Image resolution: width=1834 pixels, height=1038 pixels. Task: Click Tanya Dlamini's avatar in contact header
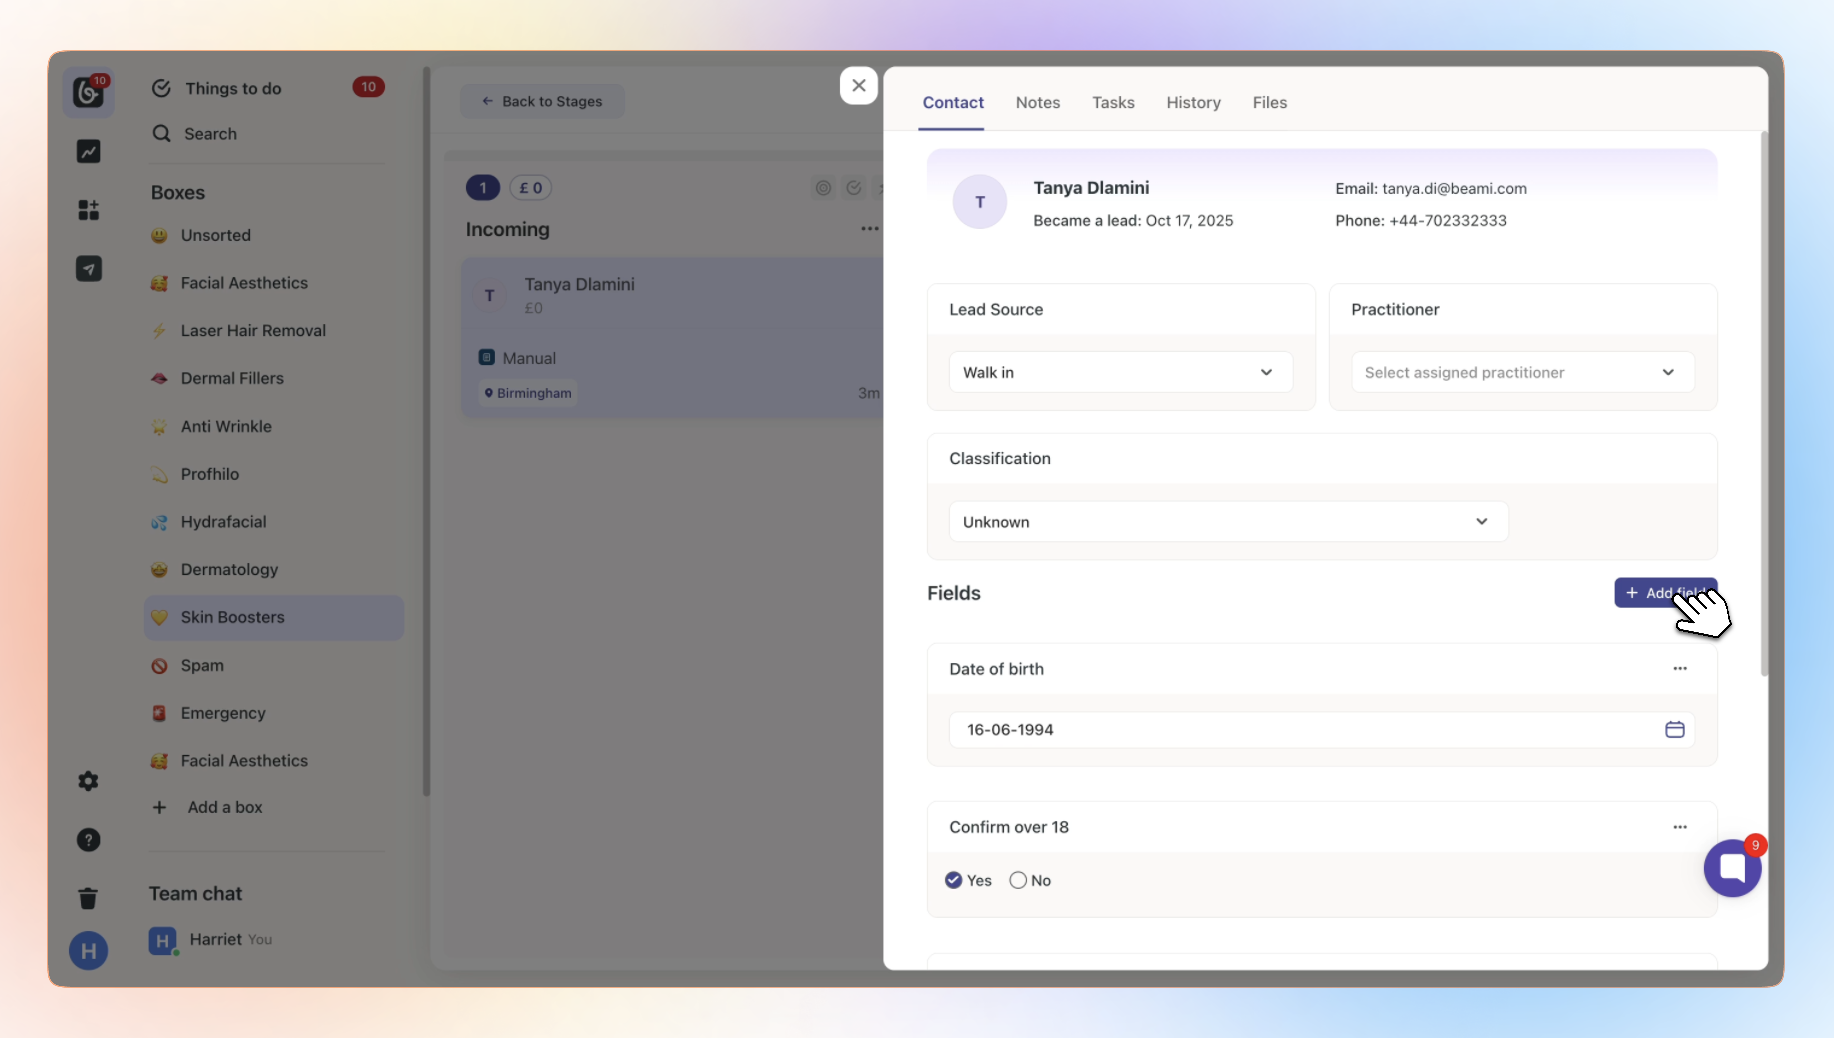980,202
